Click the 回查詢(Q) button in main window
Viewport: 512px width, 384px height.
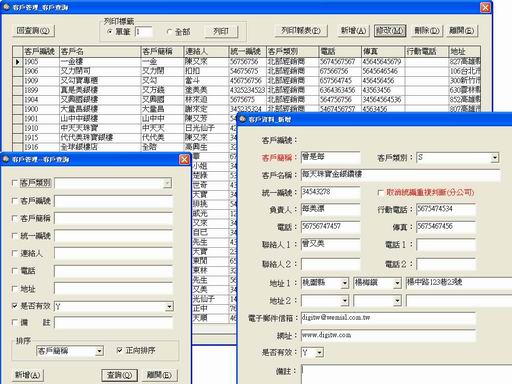pyautogui.click(x=33, y=31)
